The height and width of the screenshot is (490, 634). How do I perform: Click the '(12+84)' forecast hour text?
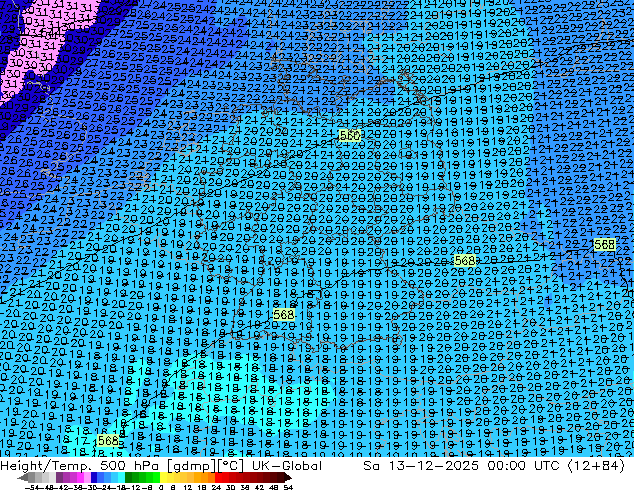coord(596,466)
